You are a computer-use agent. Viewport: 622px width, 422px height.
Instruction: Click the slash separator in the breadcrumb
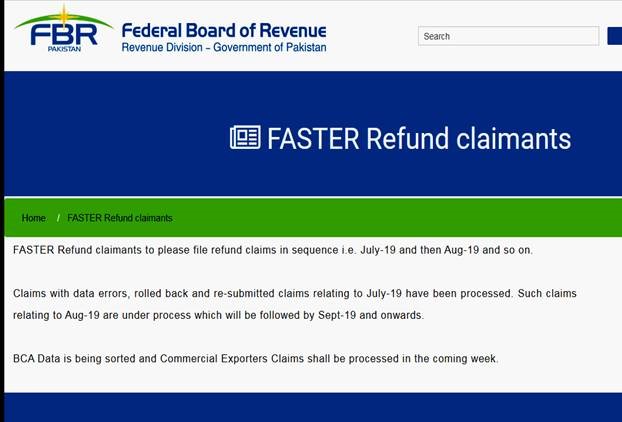[58, 218]
